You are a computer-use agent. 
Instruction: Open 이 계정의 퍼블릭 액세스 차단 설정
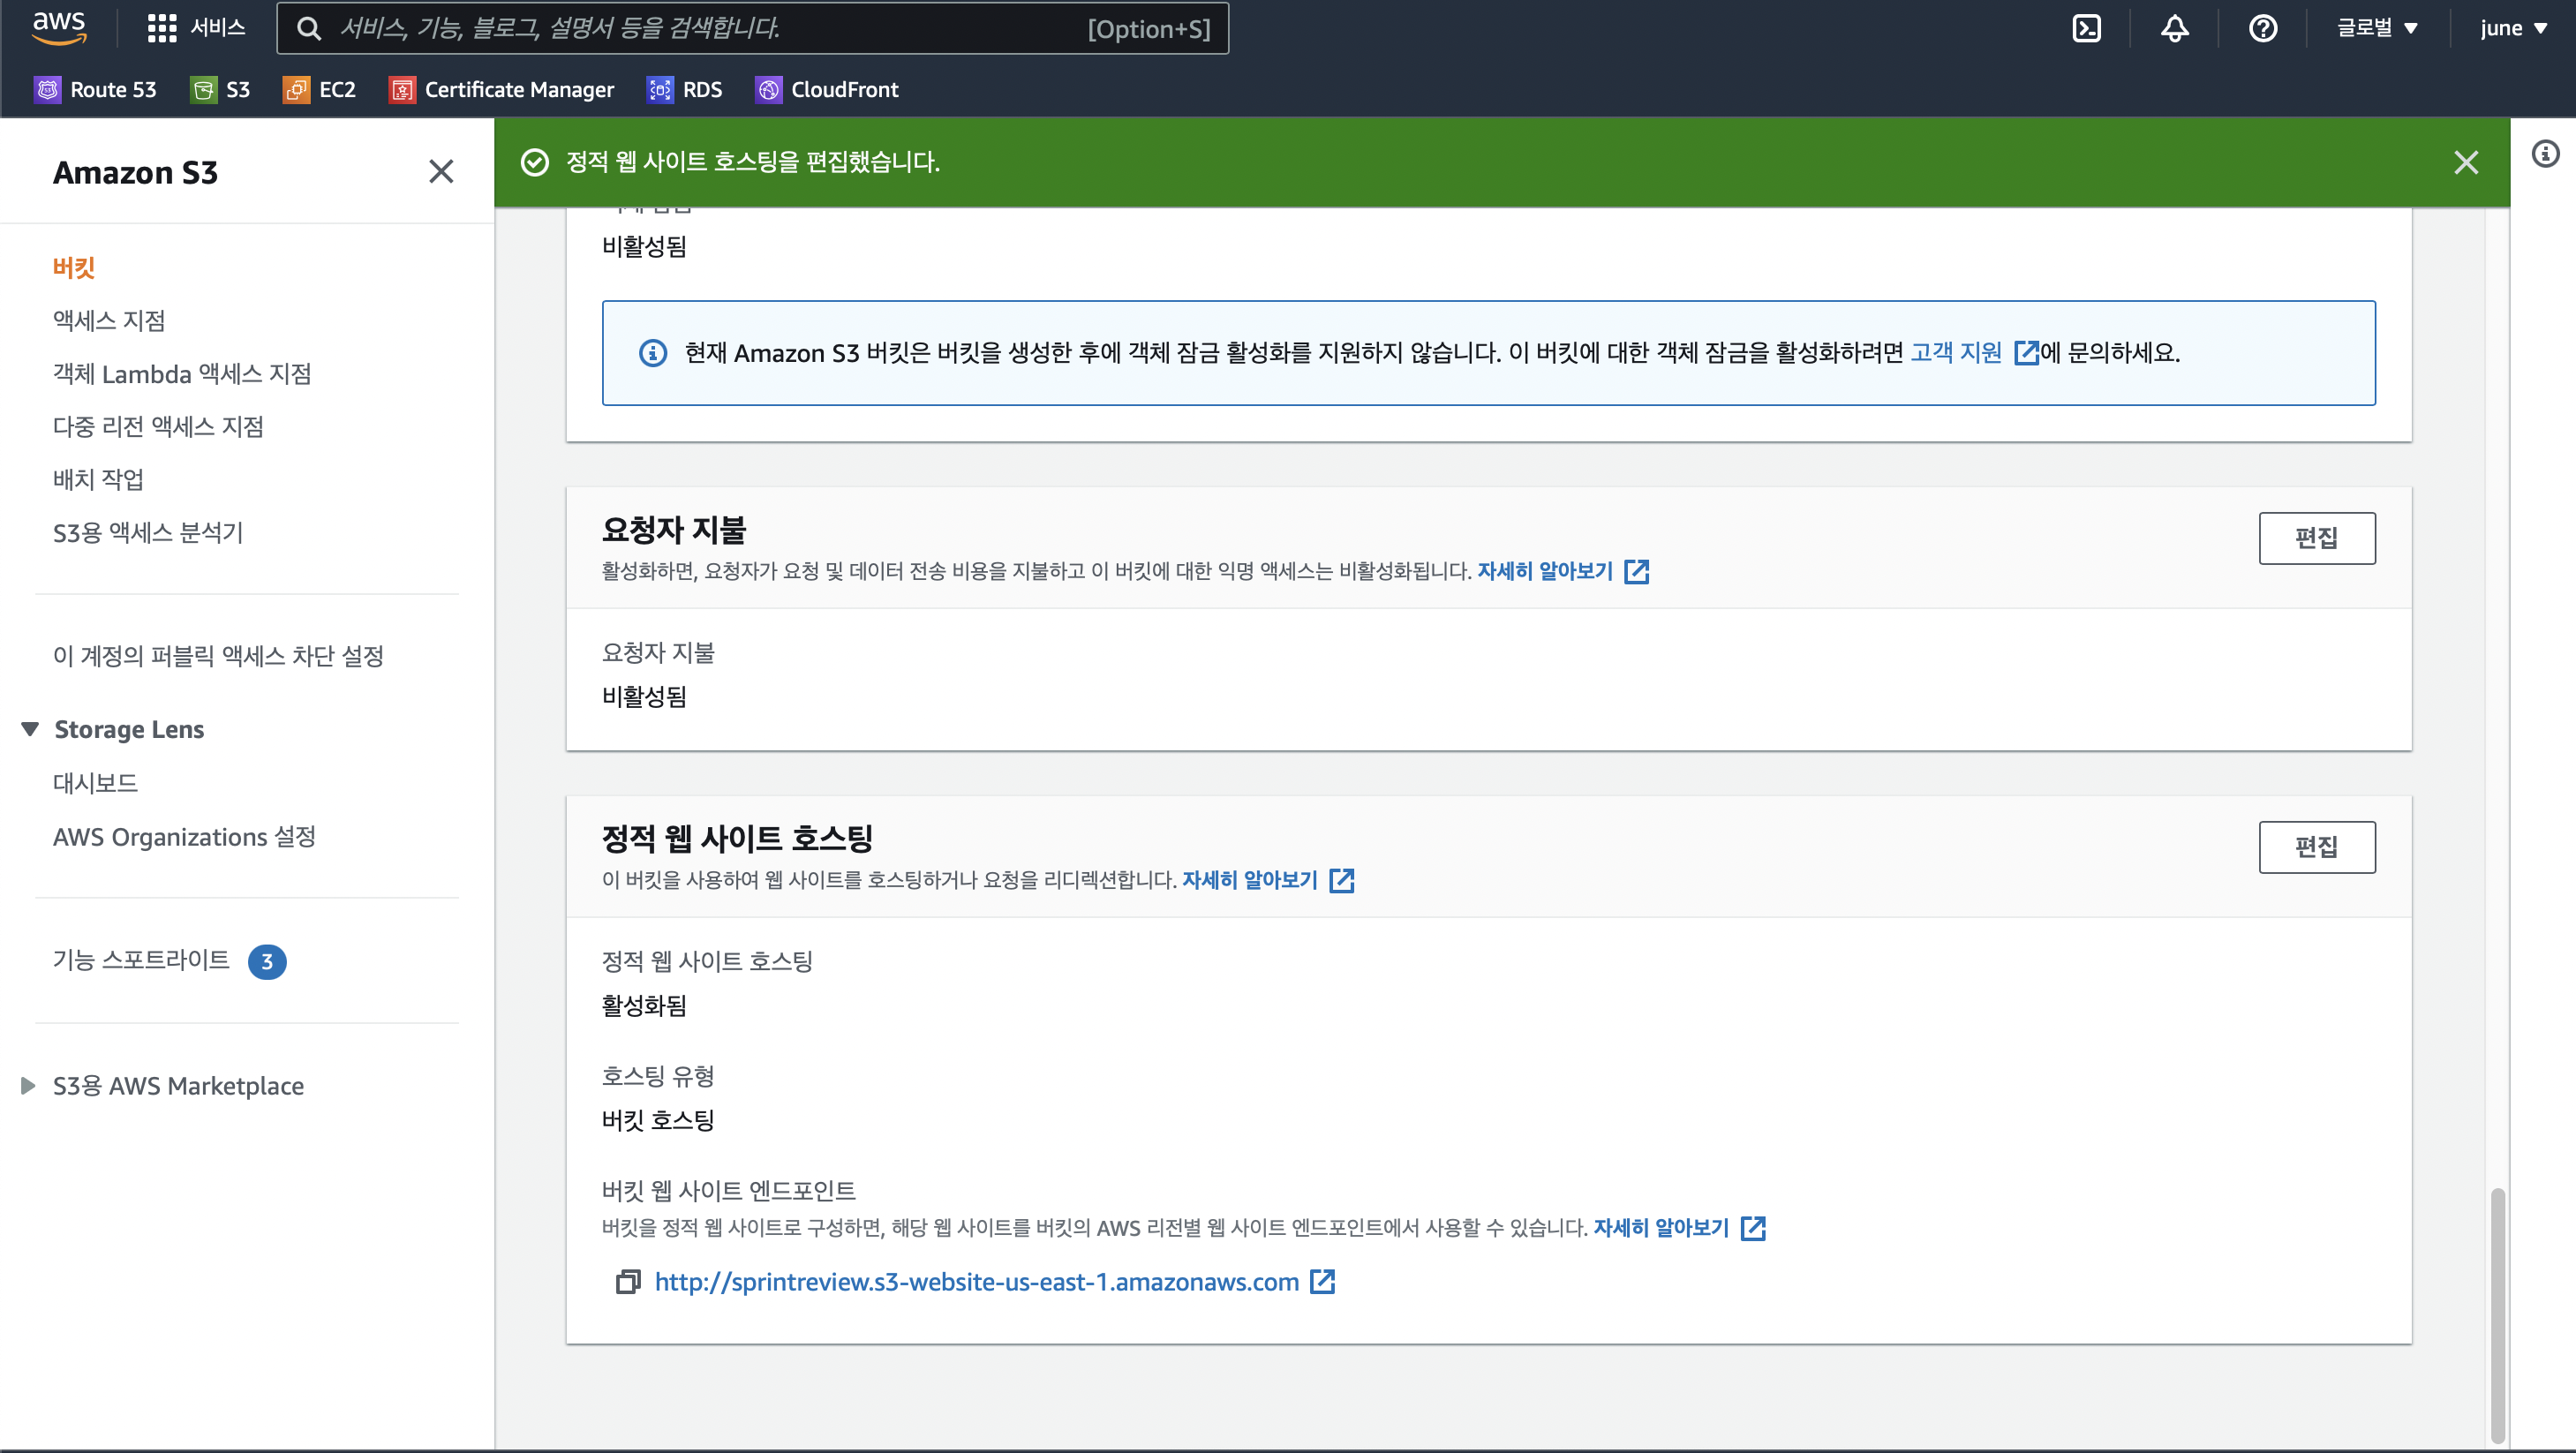218,656
